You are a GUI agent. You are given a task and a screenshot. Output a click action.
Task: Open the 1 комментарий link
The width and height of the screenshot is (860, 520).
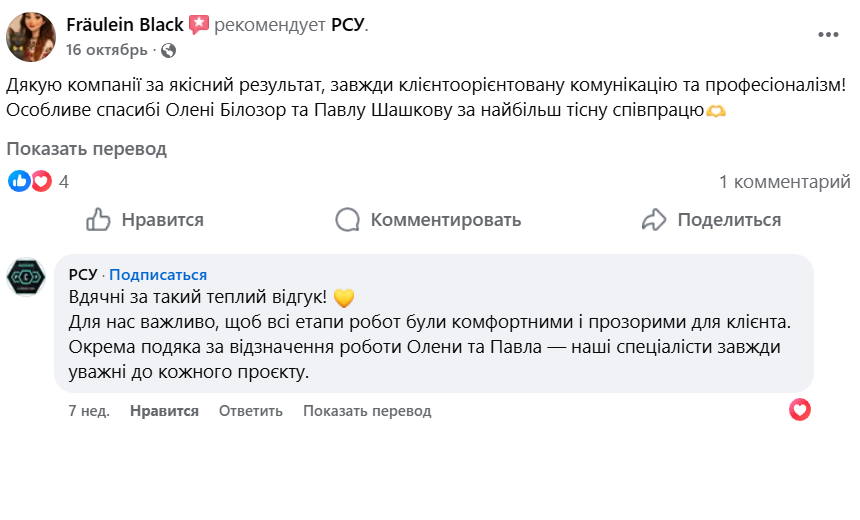(785, 182)
